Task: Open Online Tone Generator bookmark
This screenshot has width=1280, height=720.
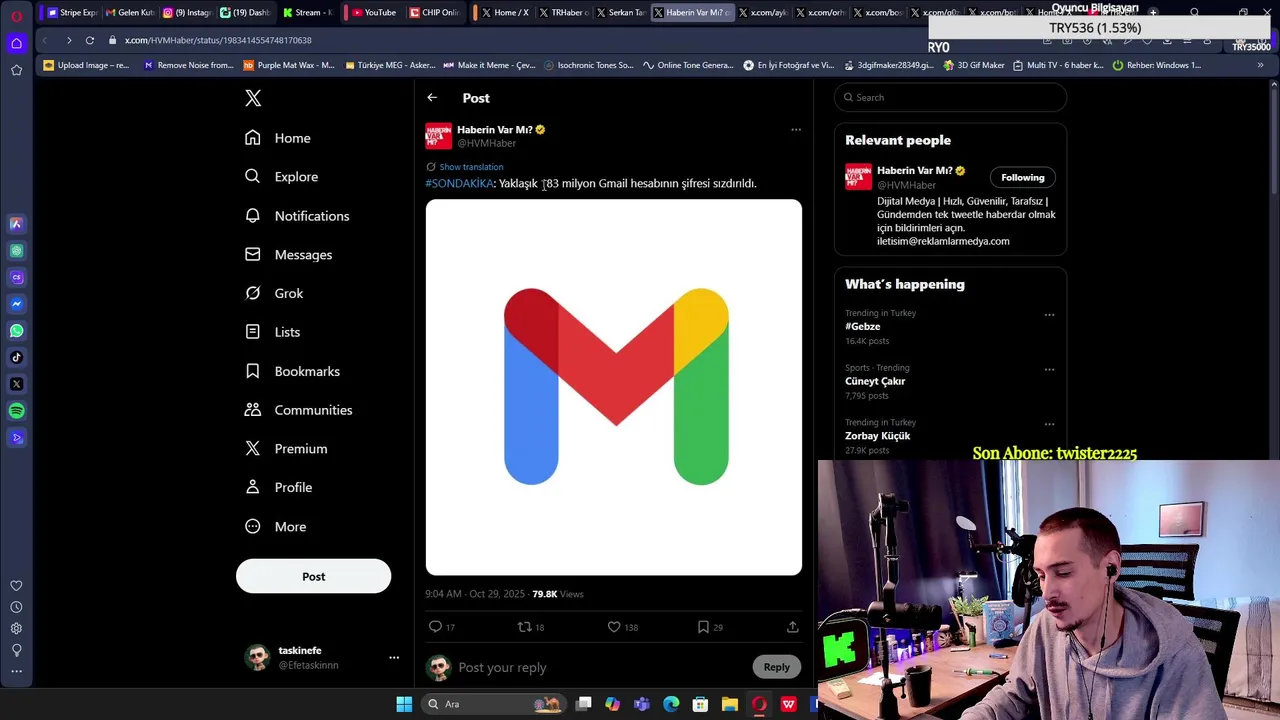Action: (689, 65)
